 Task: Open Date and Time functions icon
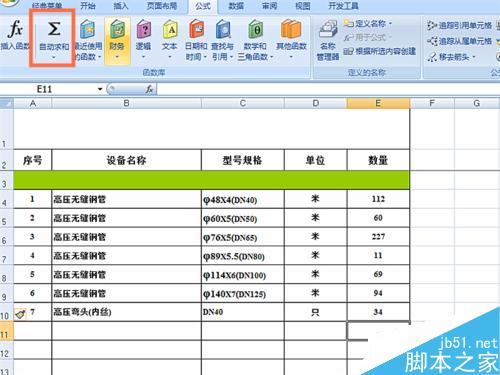click(x=196, y=29)
